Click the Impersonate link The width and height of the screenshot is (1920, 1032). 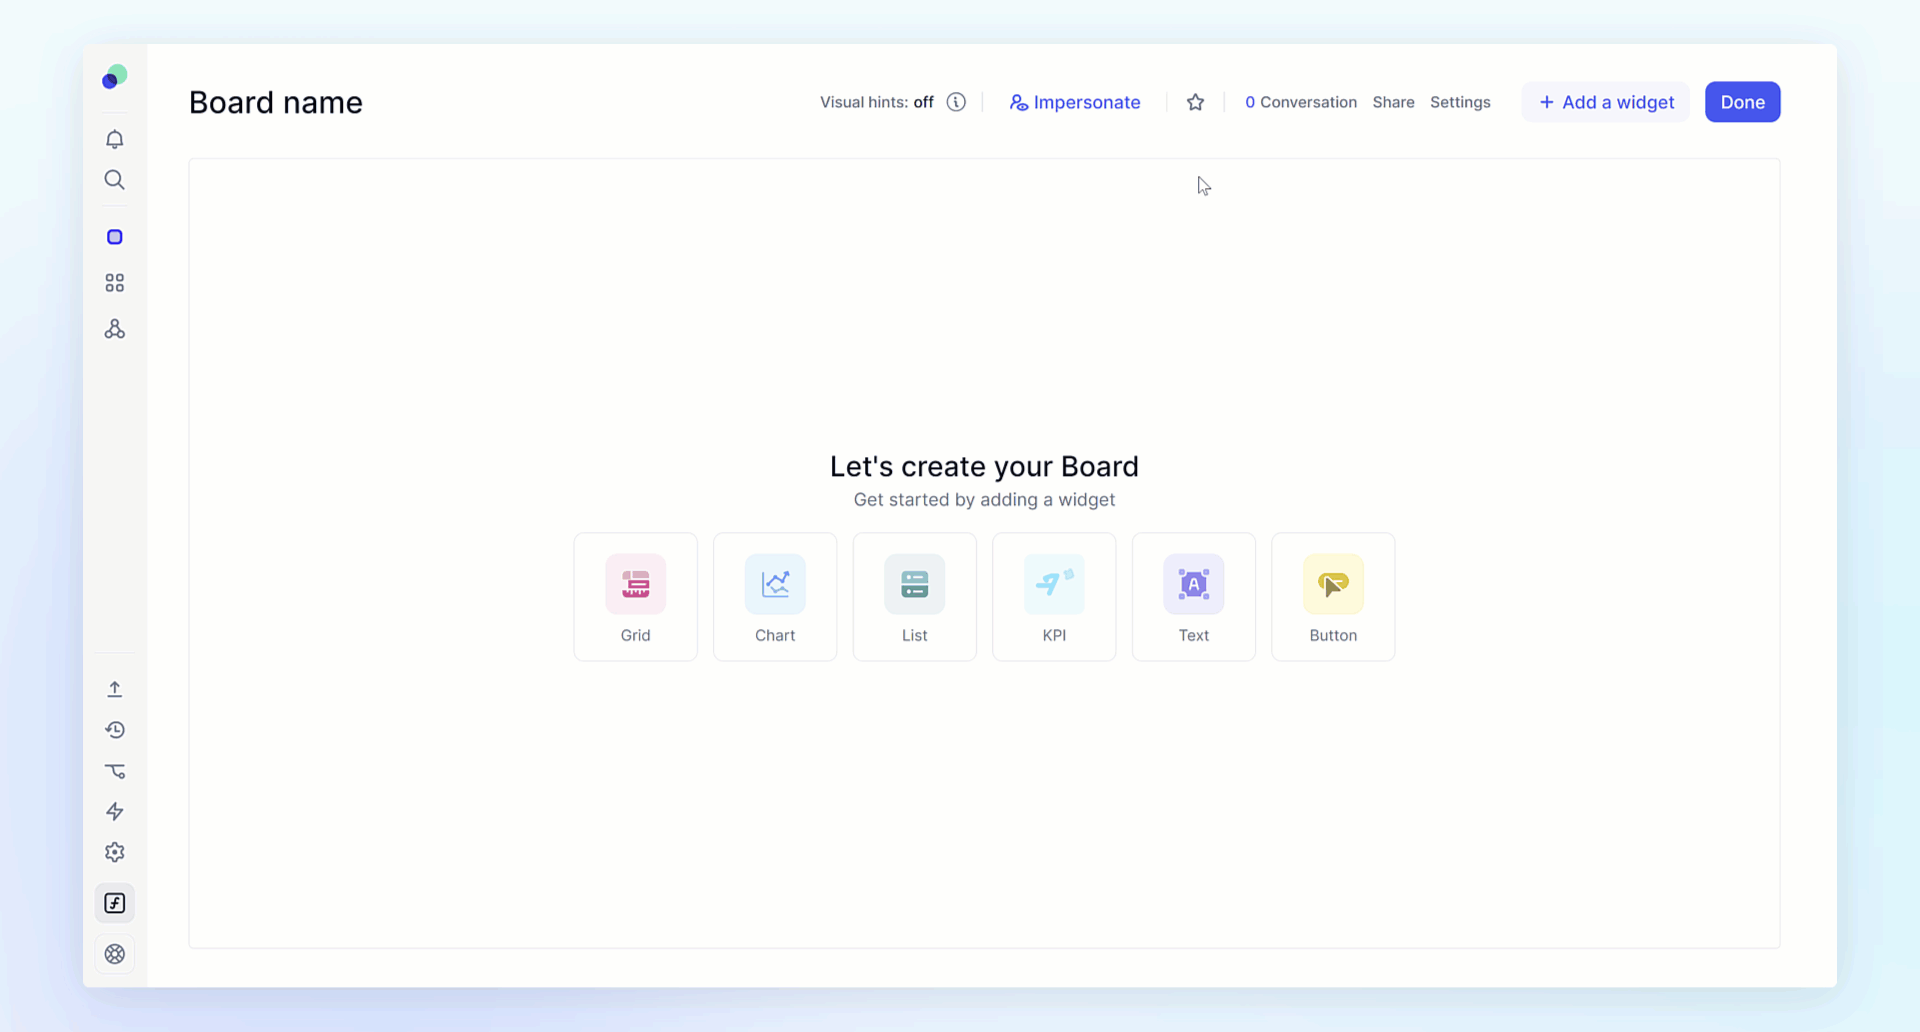click(1075, 102)
